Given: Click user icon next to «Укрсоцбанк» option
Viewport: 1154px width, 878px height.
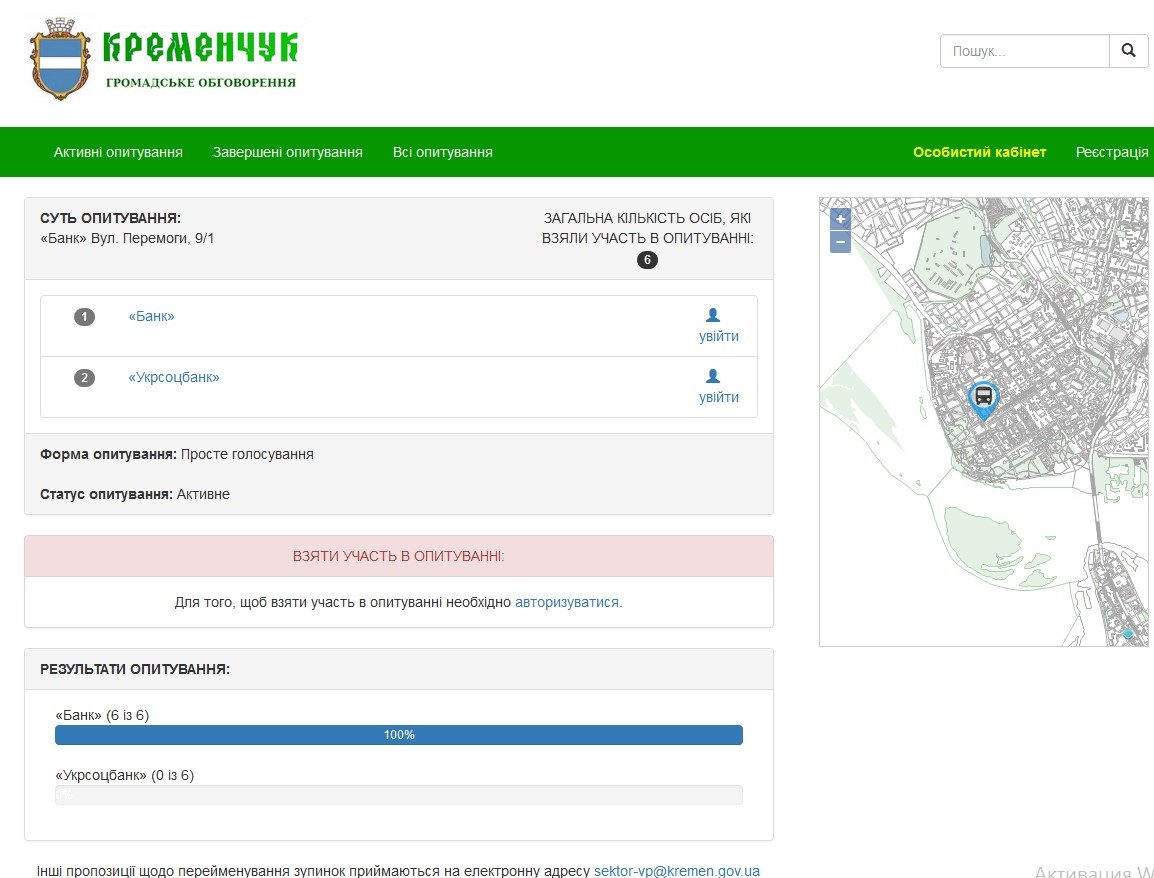Looking at the screenshot, I should pyautogui.click(x=713, y=376).
